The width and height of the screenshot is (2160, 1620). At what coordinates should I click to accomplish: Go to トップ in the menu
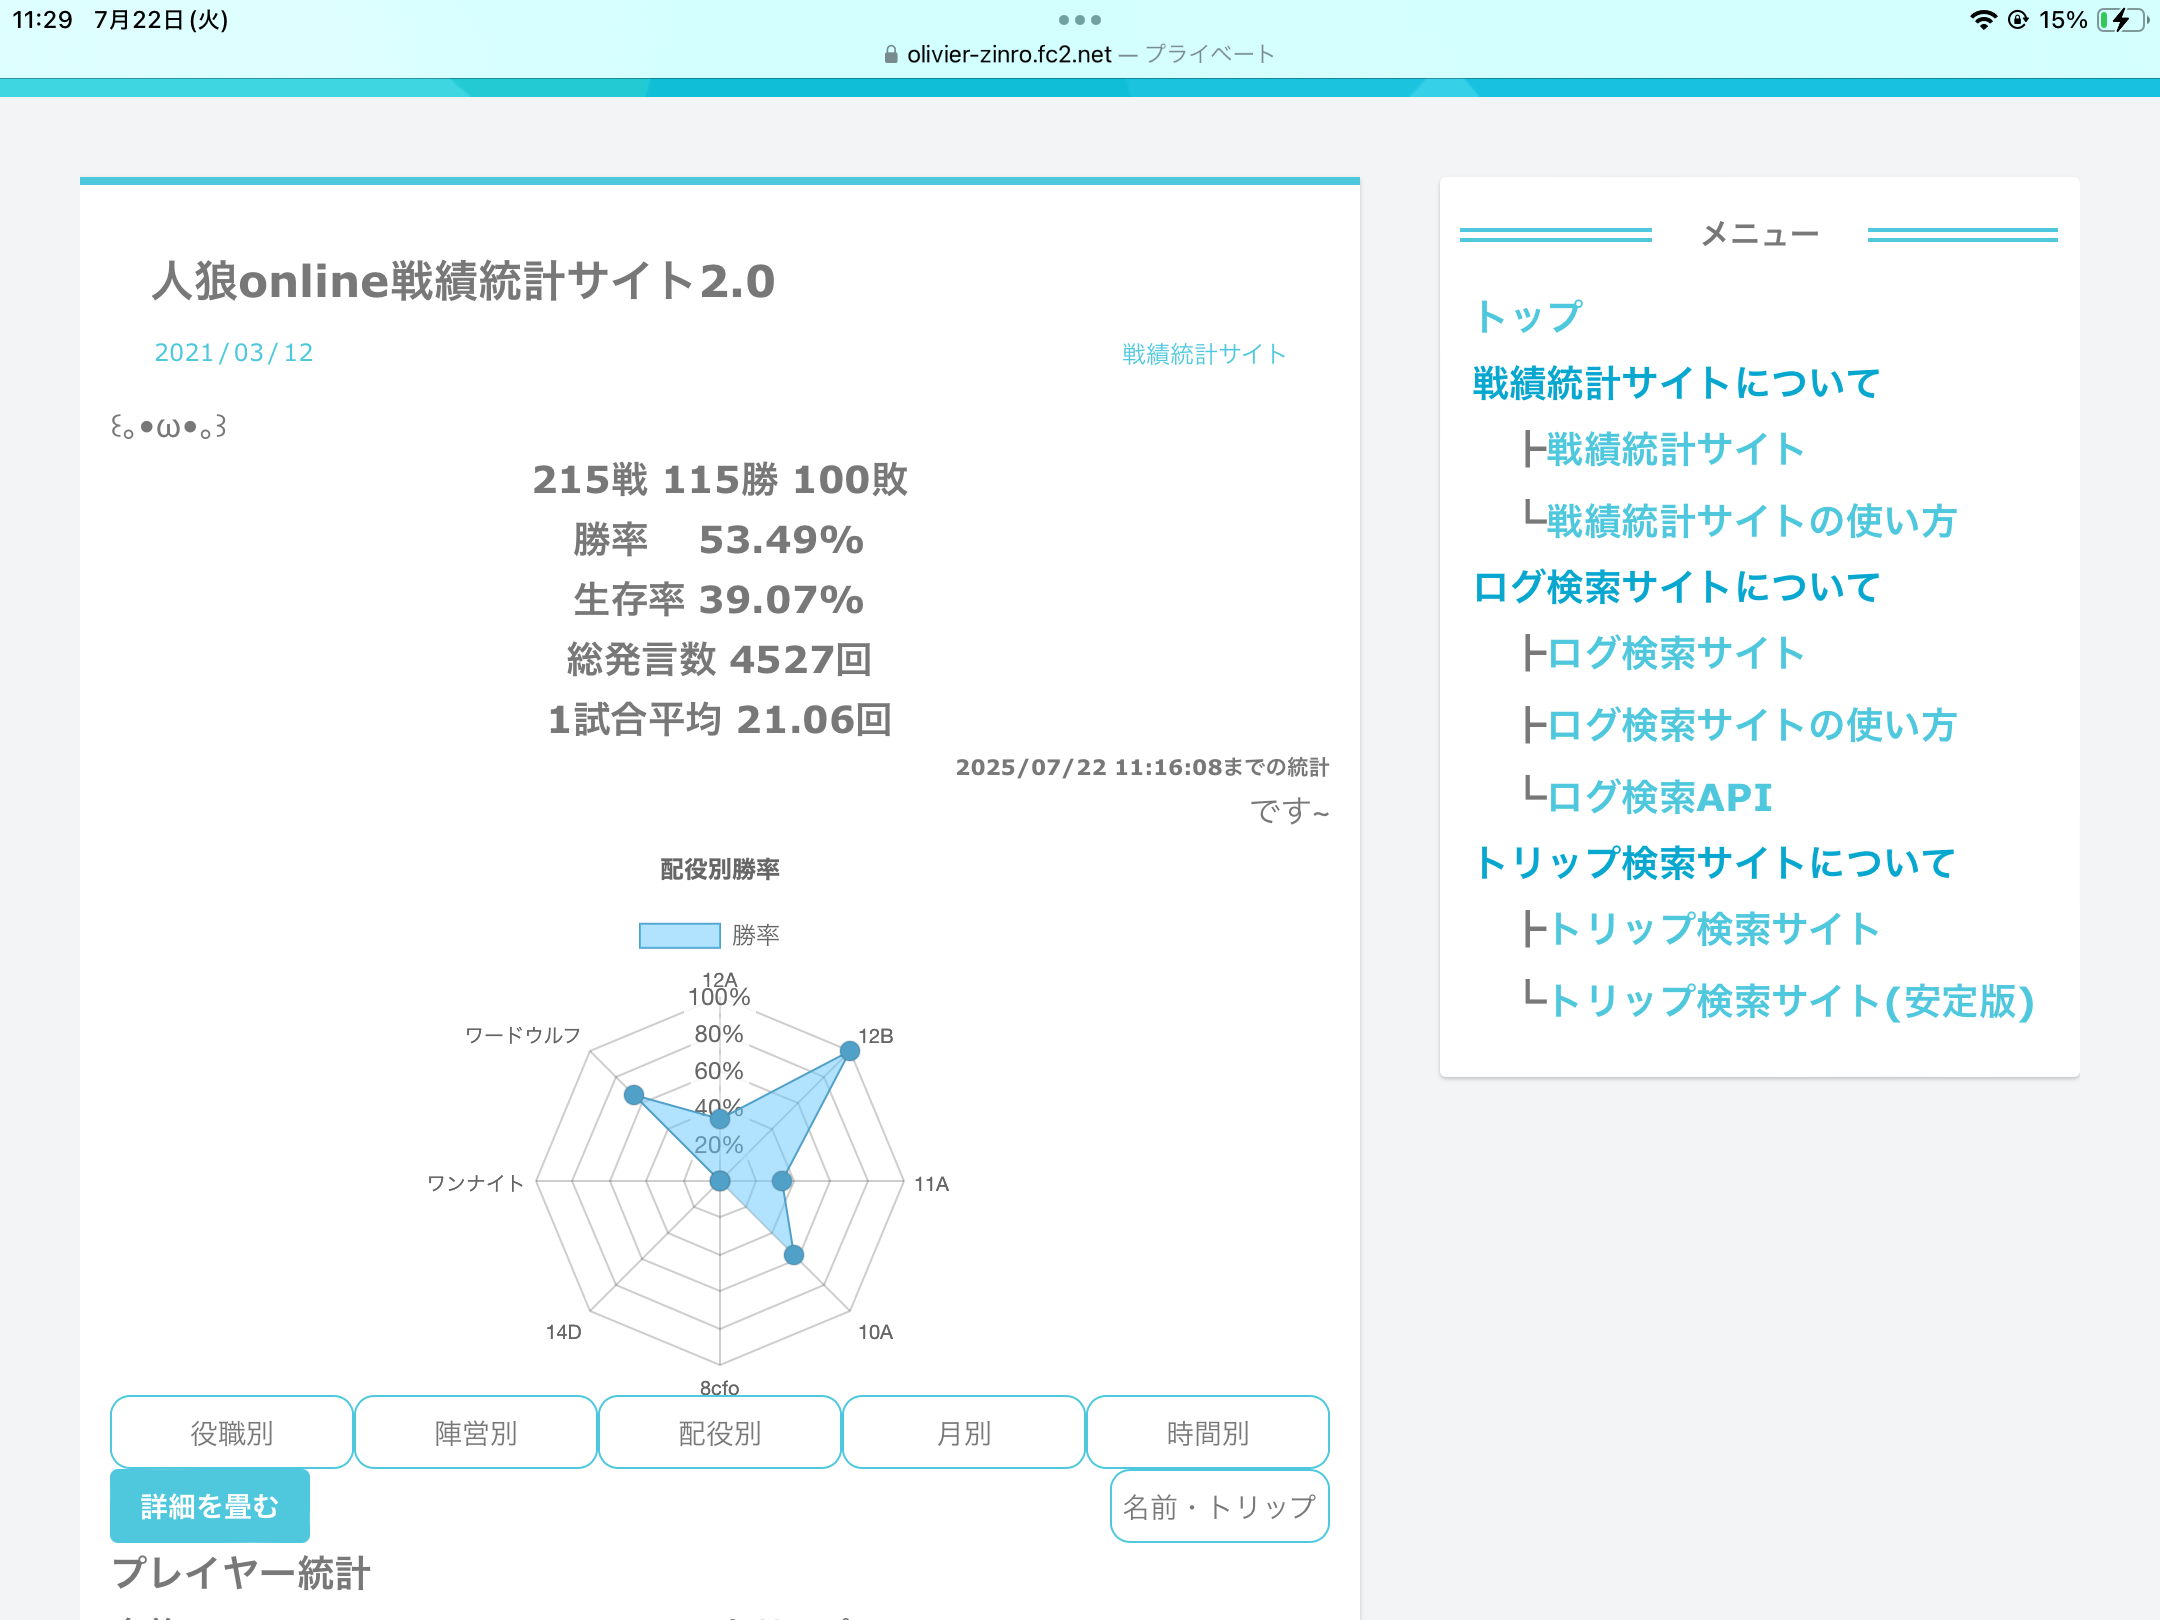(1528, 316)
